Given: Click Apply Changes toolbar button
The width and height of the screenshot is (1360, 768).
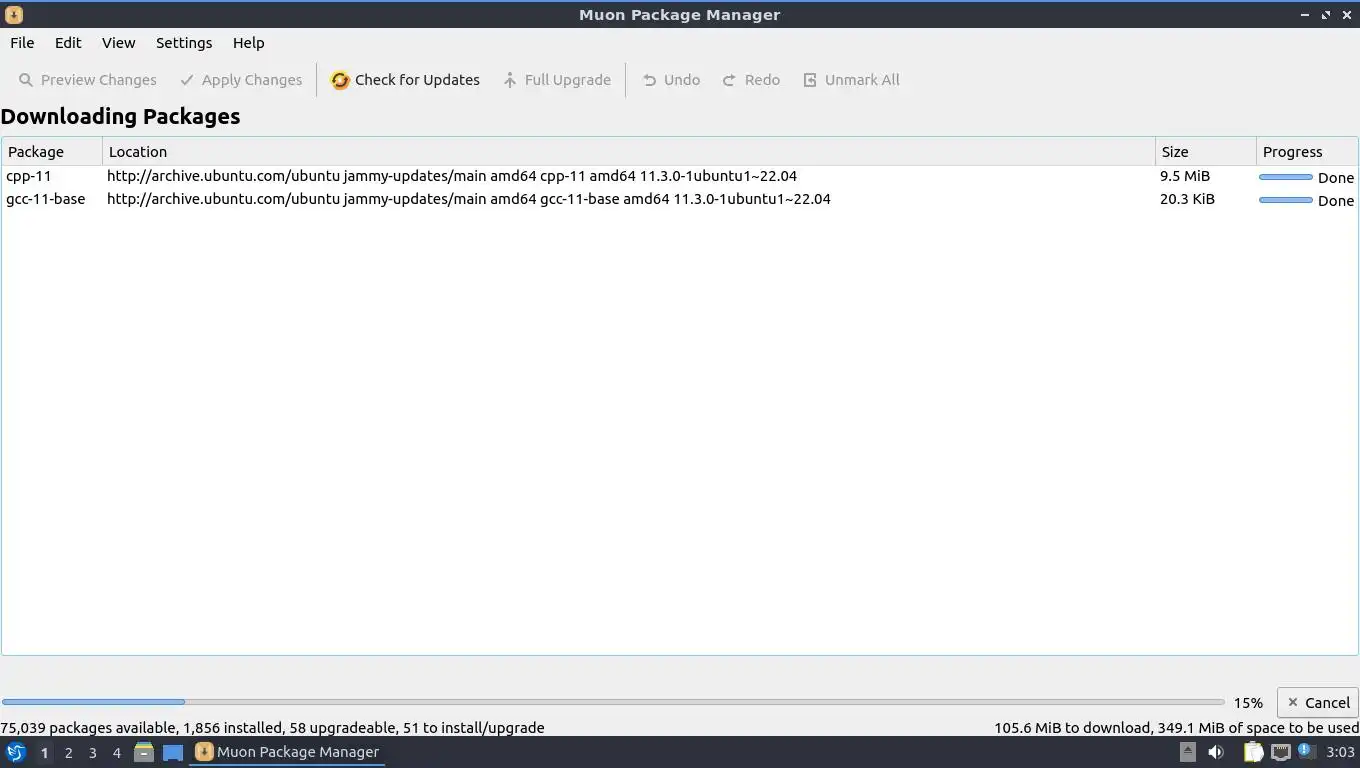Looking at the screenshot, I should pyautogui.click(x=241, y=80).
